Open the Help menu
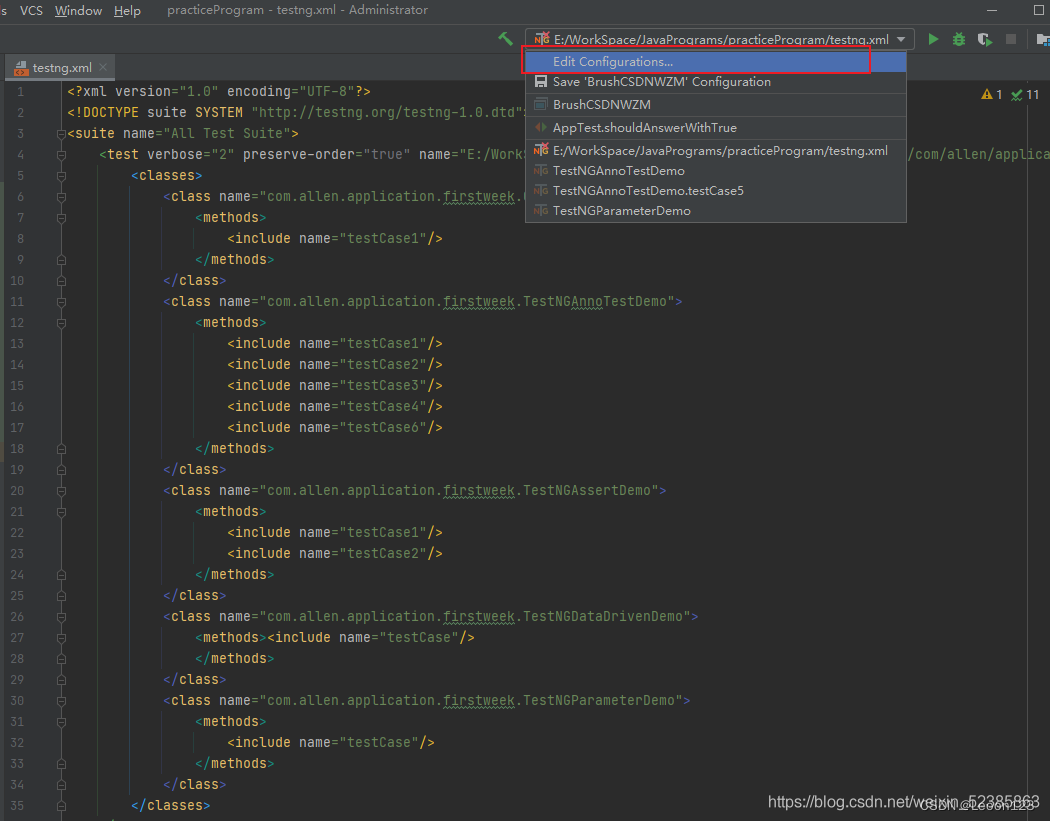Image resolution: width=1050 pixels, height=821 pixels. pos(127,10)
